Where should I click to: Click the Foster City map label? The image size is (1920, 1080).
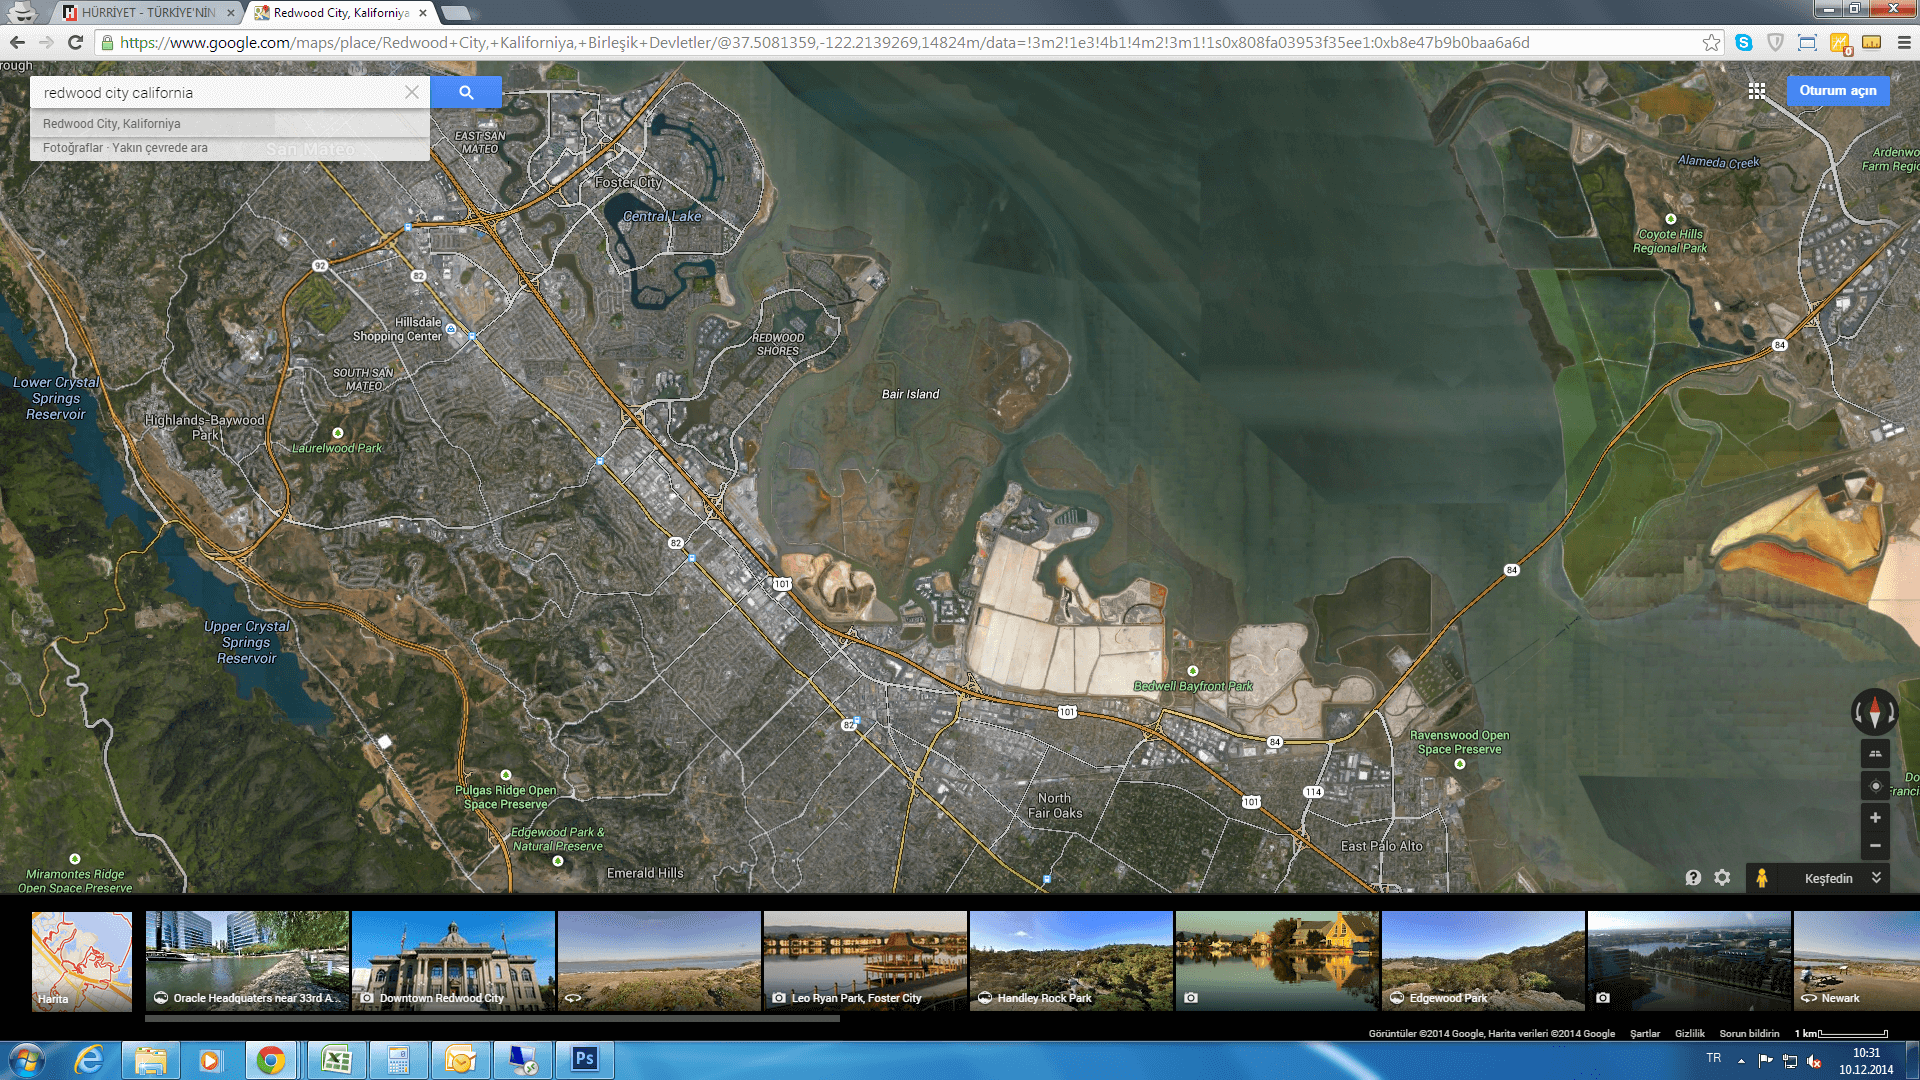[628, 182]
